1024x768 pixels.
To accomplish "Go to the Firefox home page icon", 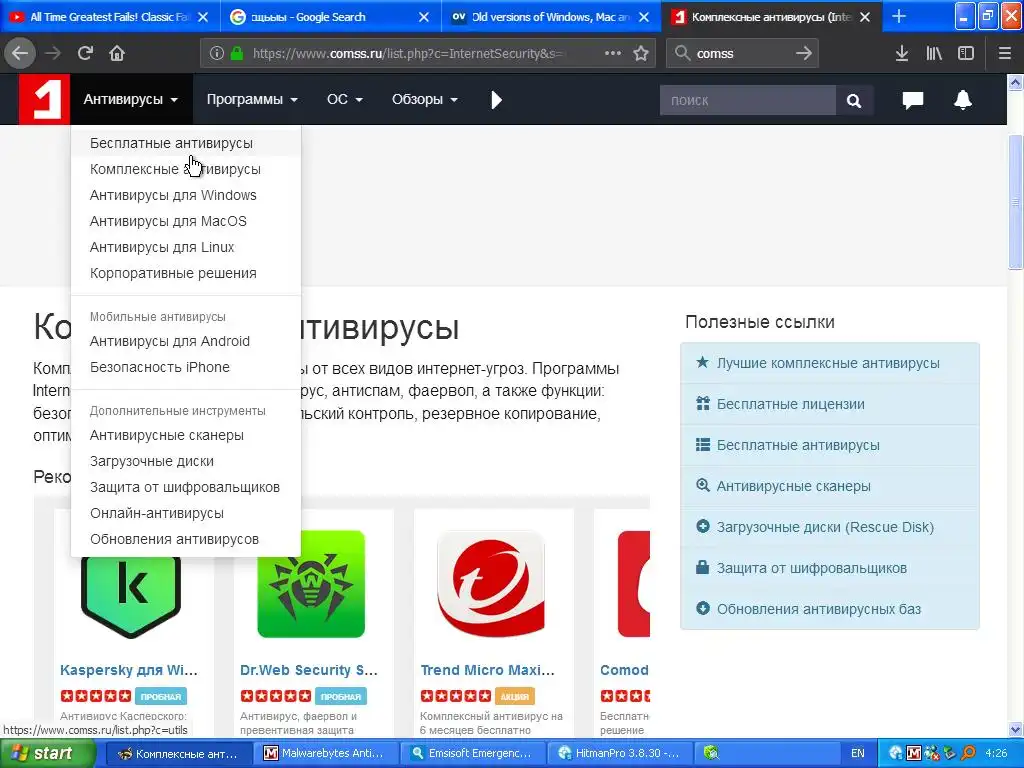I will pos(117,53).
